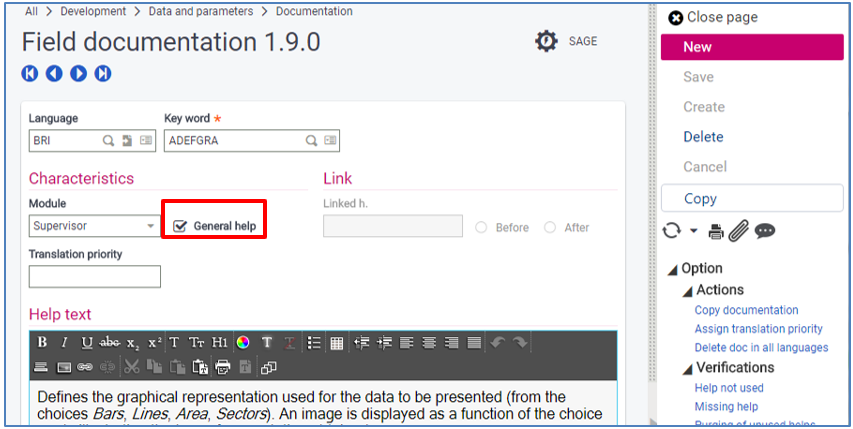This screenshot has height=429, width=853.
Task: Insert a table in help text
Action: [x=337, y=342]
